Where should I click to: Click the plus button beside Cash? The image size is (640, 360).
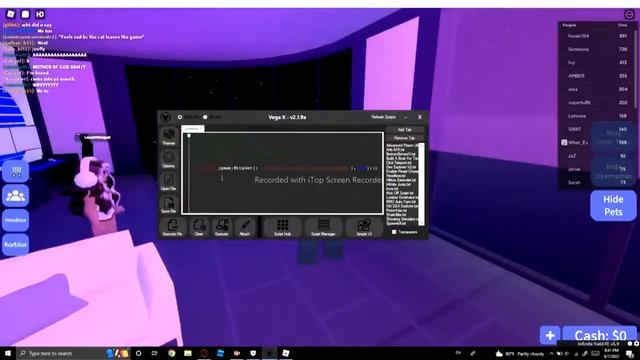tap(550, 335)
